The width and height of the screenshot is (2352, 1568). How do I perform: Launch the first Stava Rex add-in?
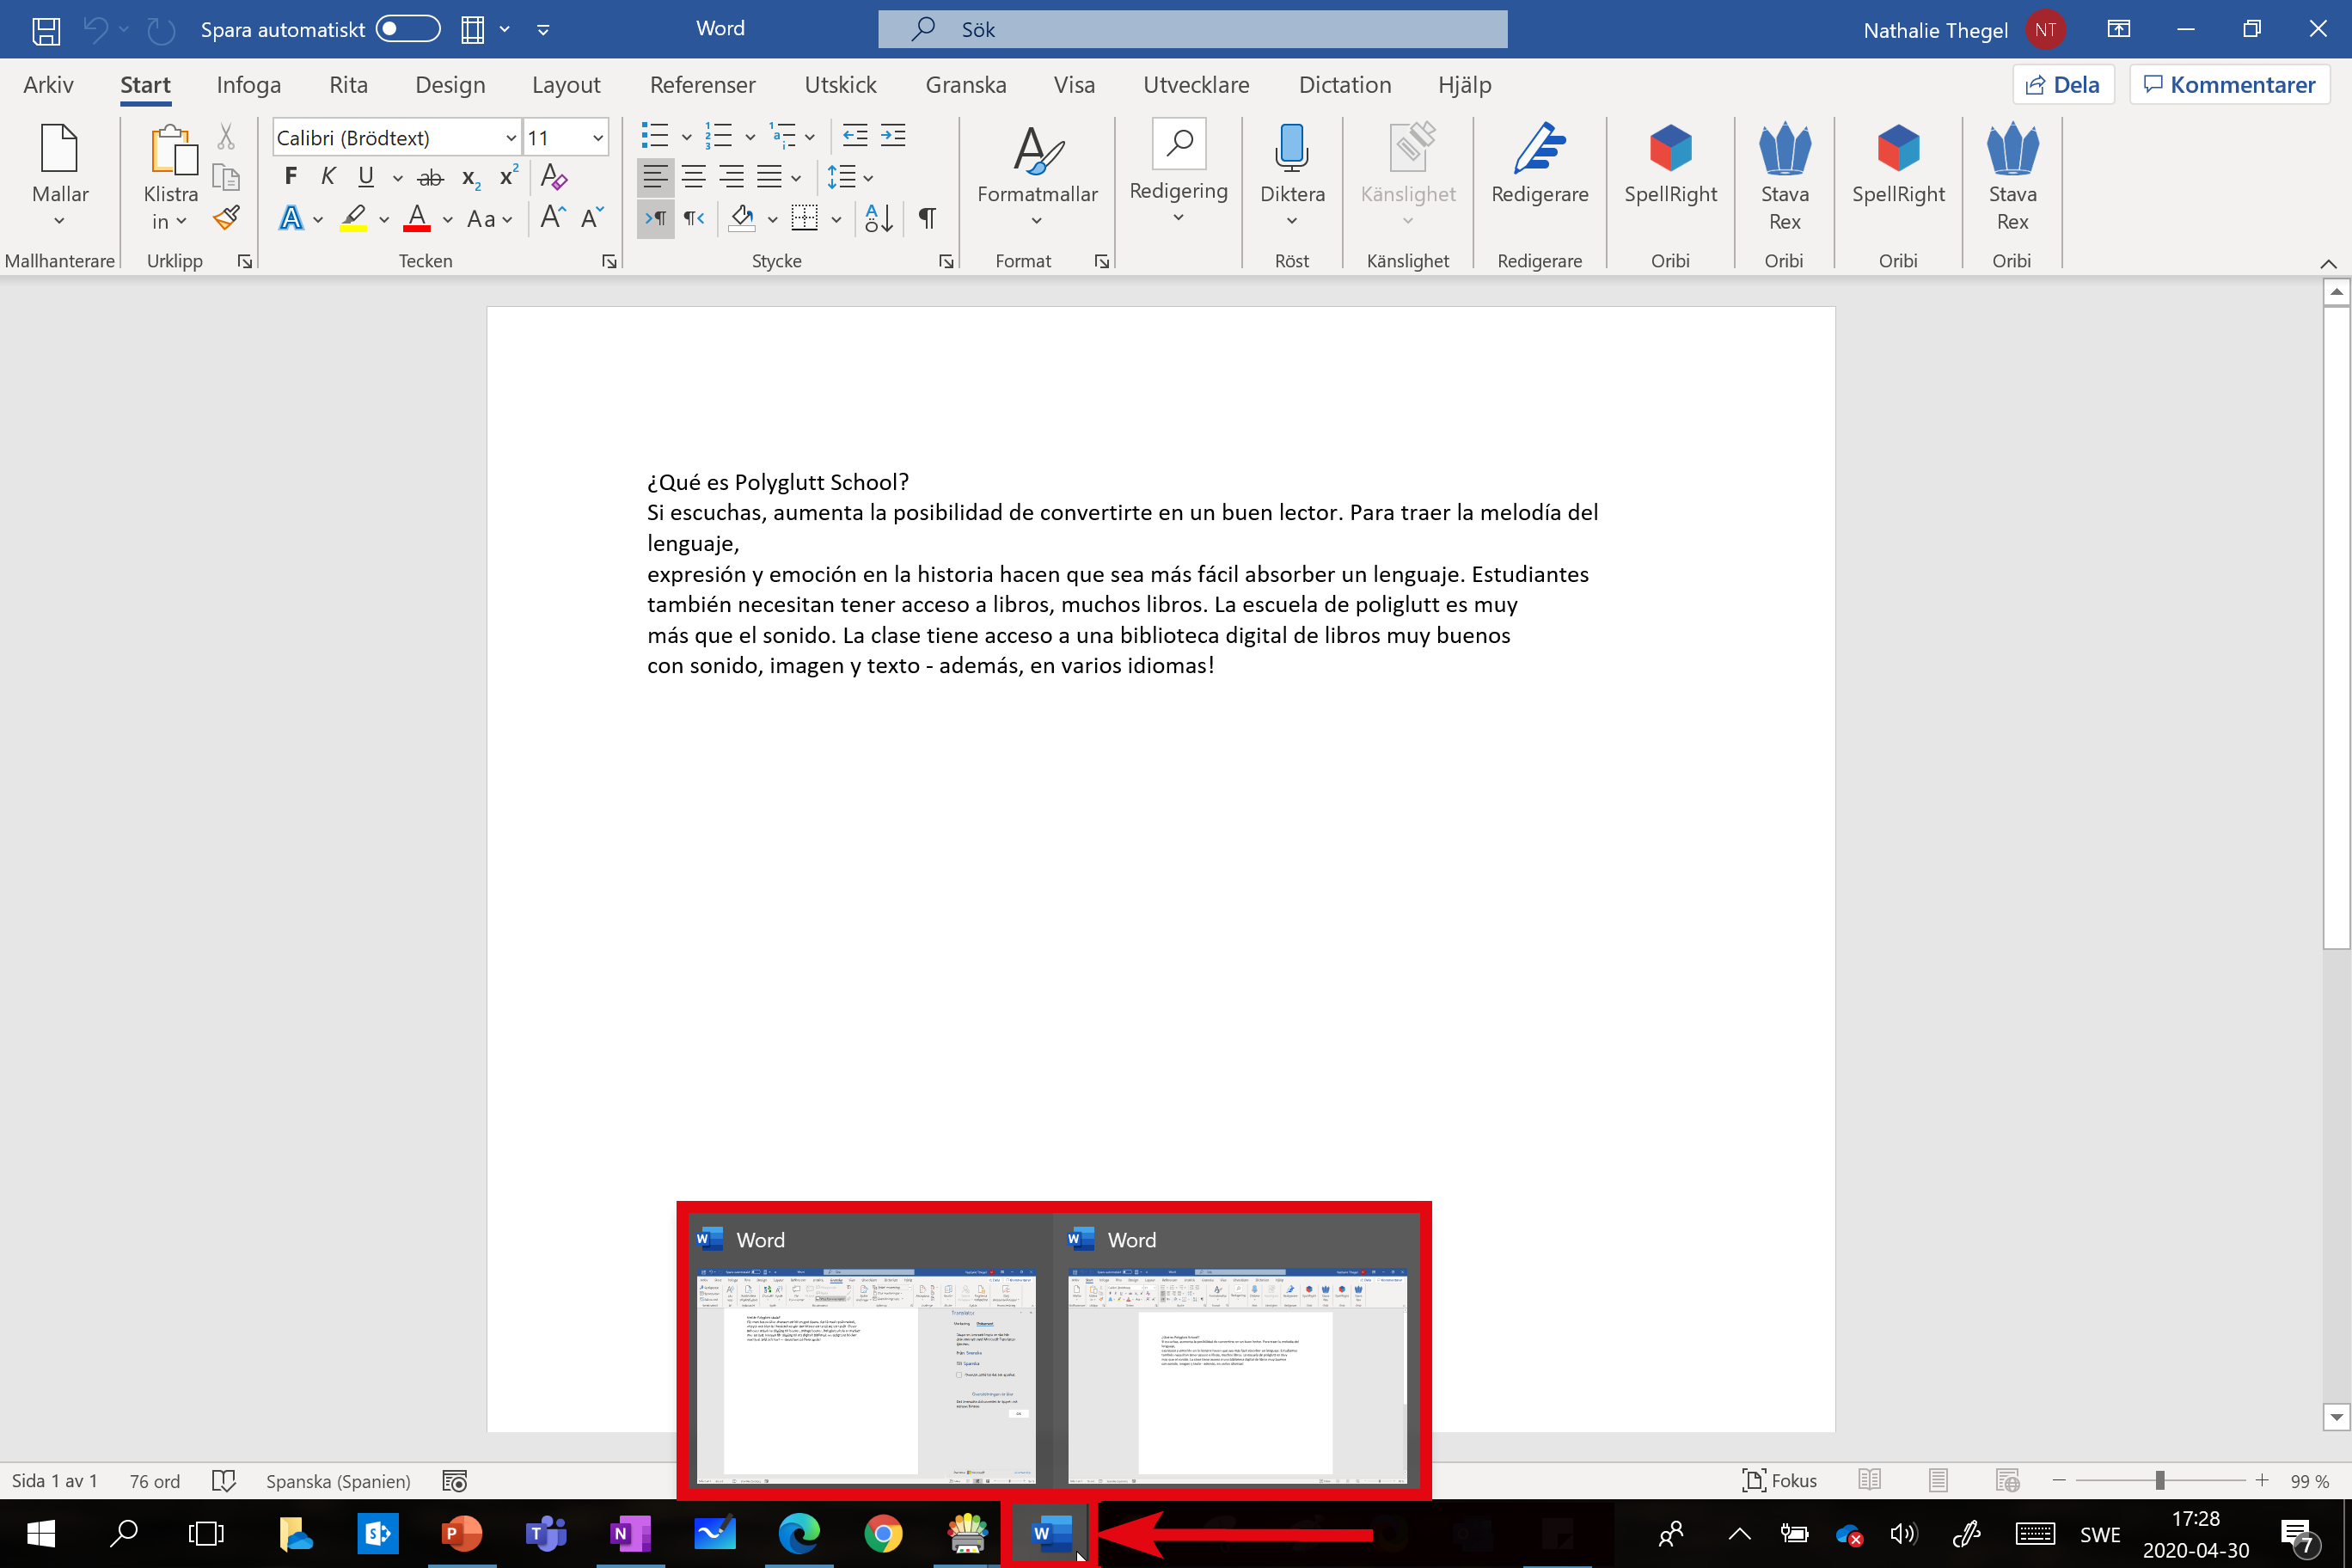click(x=1785, y=177)
